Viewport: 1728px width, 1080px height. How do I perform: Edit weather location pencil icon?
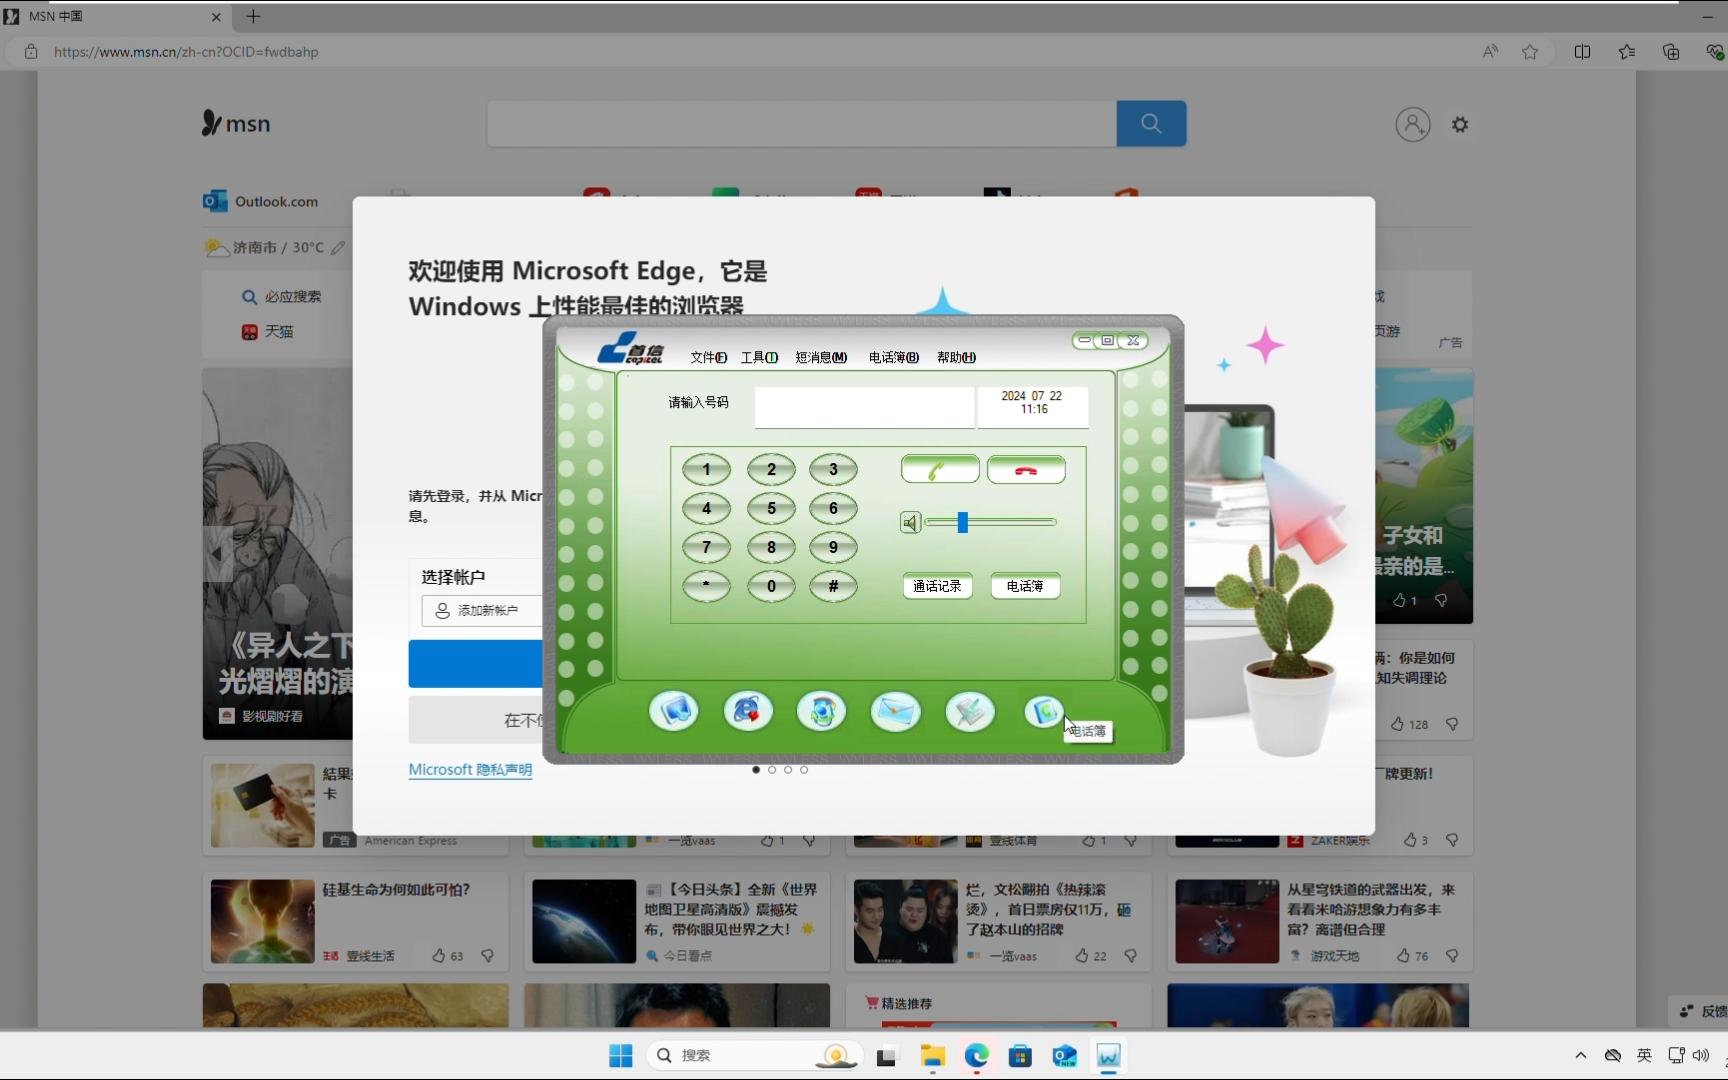click(x=338, y=248)
